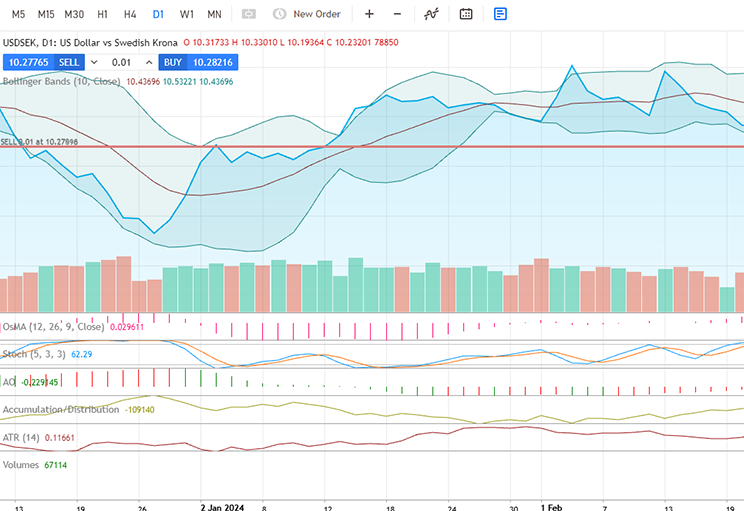Select the H4 timeframe
Viewport: 744px width, 511px height.
click(x=130, y=14)
